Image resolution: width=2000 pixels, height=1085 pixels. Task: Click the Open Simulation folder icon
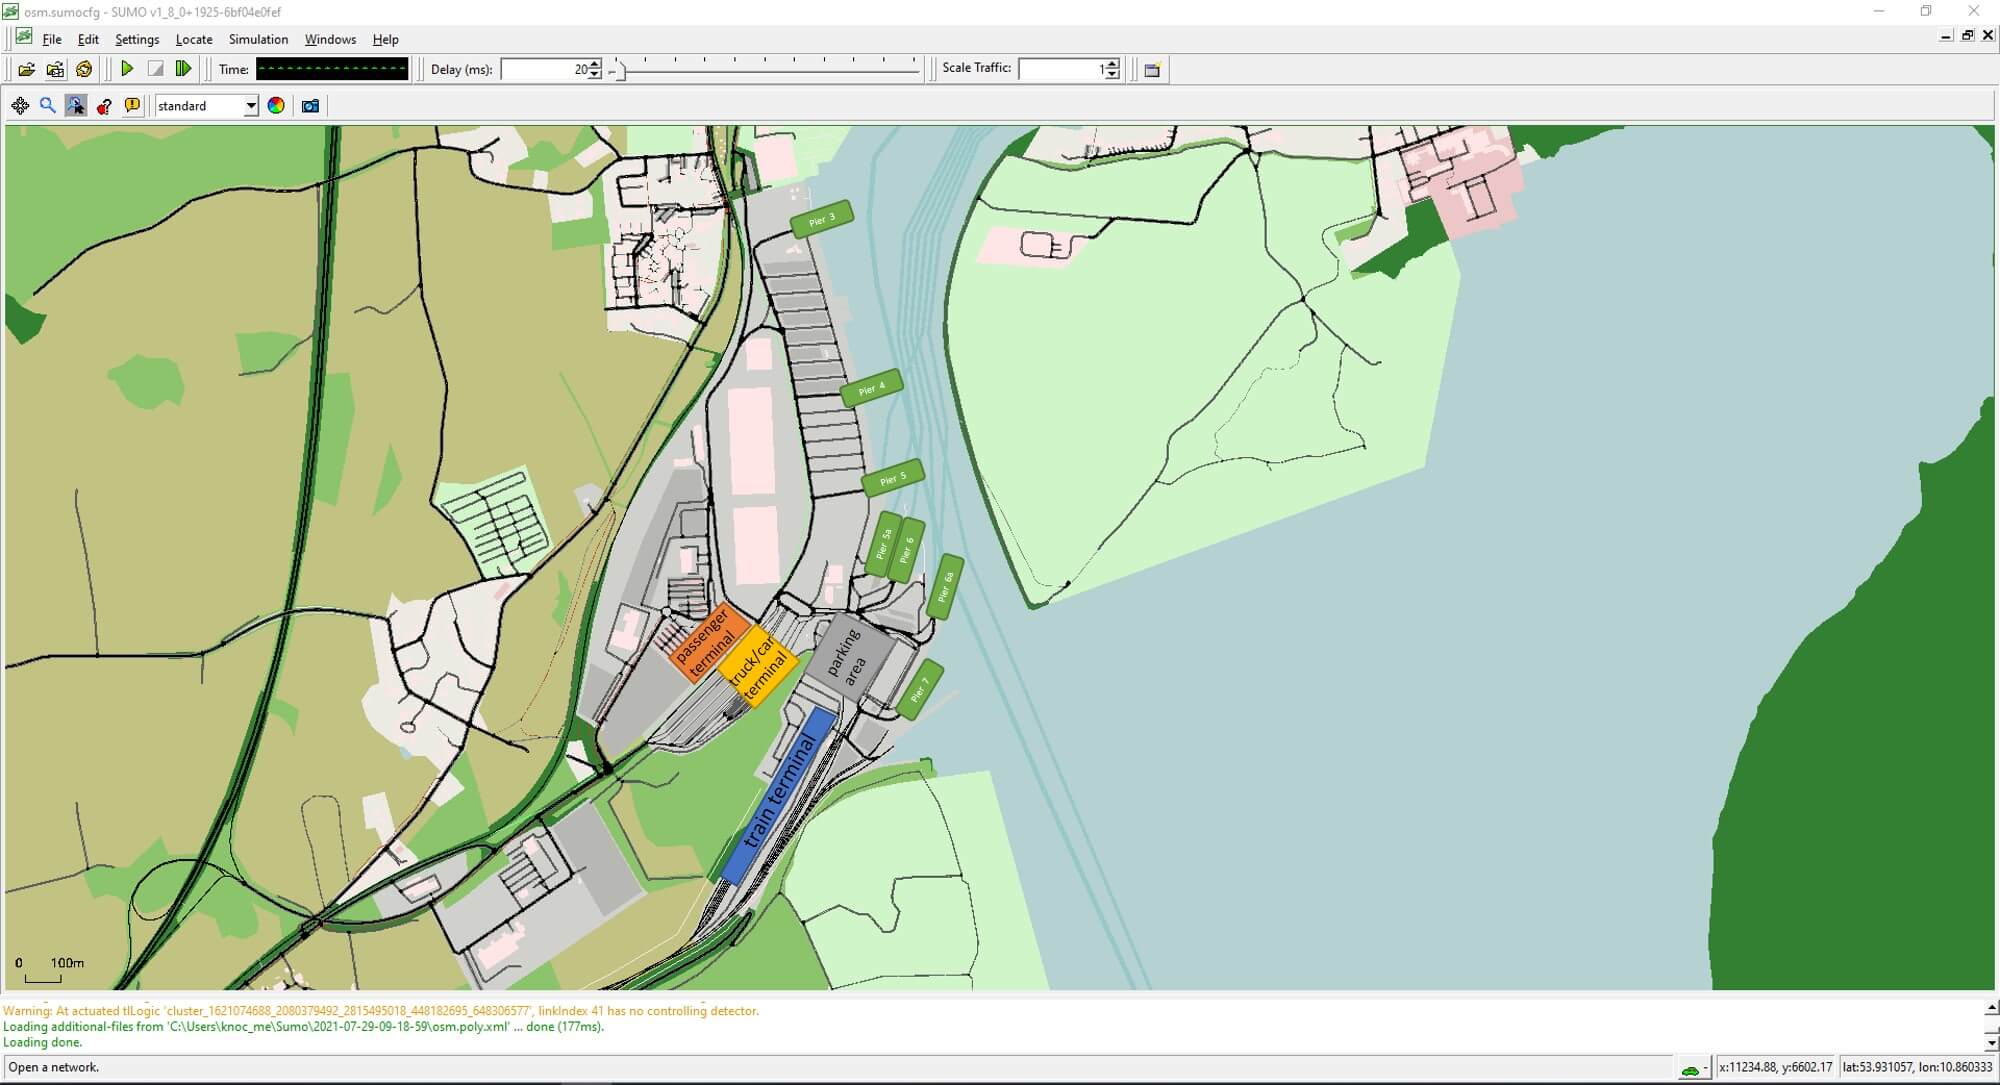click(27, 69)
